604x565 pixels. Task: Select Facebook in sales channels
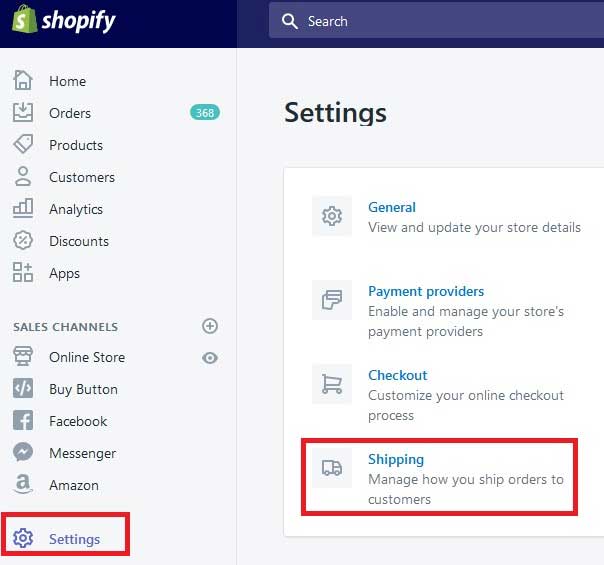pyautogui.click(x=78, y=421)
